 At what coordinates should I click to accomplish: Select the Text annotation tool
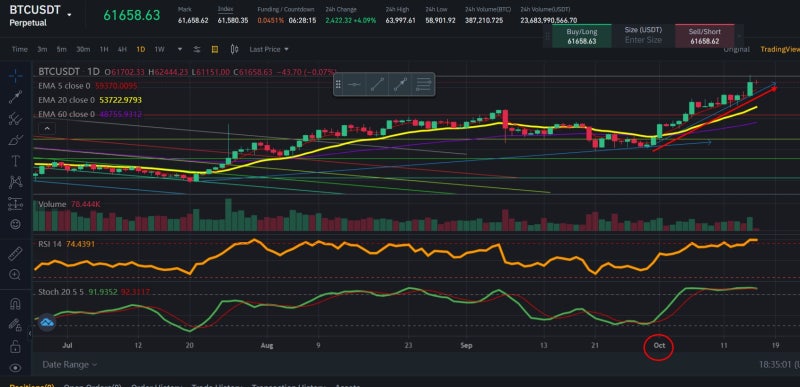[x=15, y=161]
